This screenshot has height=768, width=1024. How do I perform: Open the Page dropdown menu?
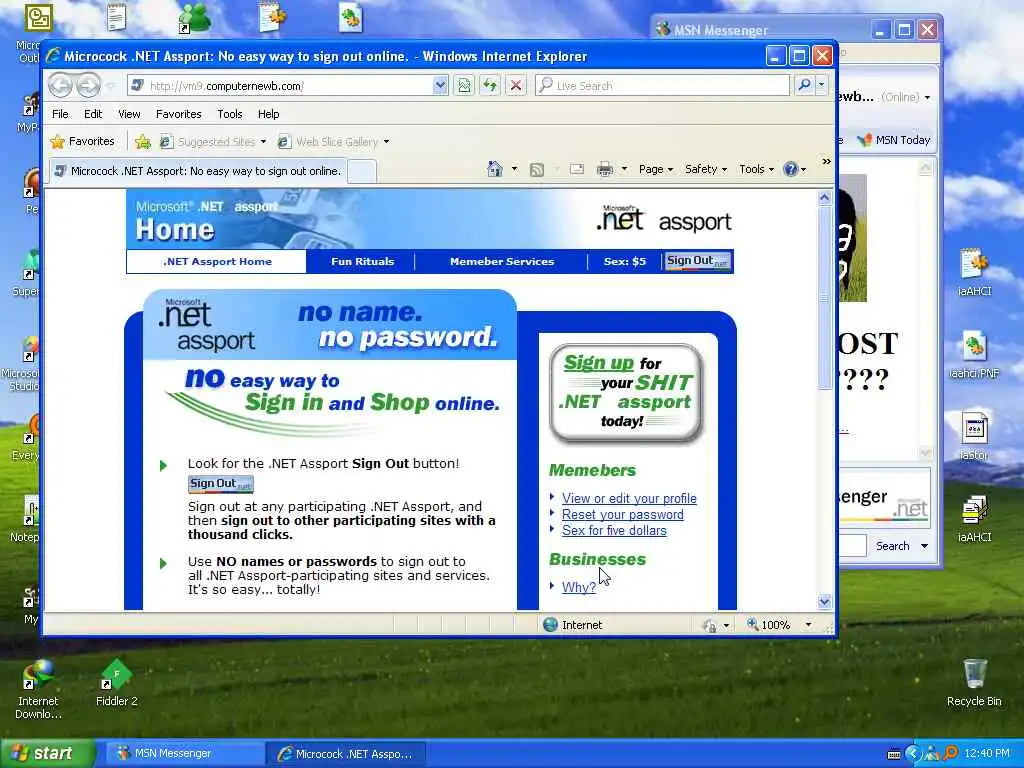tap(656, 169)
